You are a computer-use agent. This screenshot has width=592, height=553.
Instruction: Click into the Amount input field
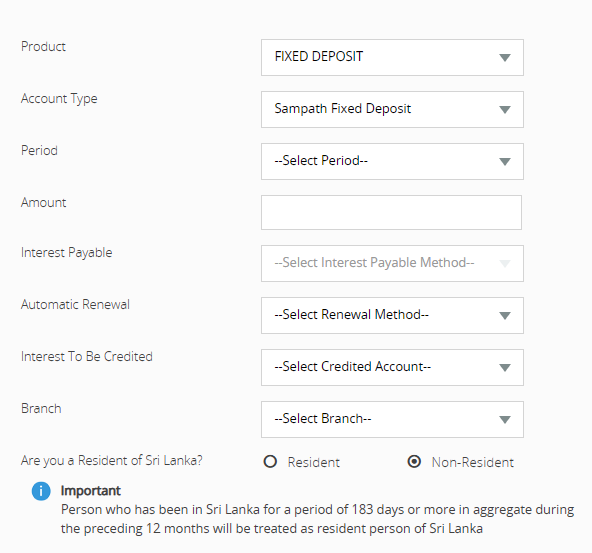(x=392, y=213)
